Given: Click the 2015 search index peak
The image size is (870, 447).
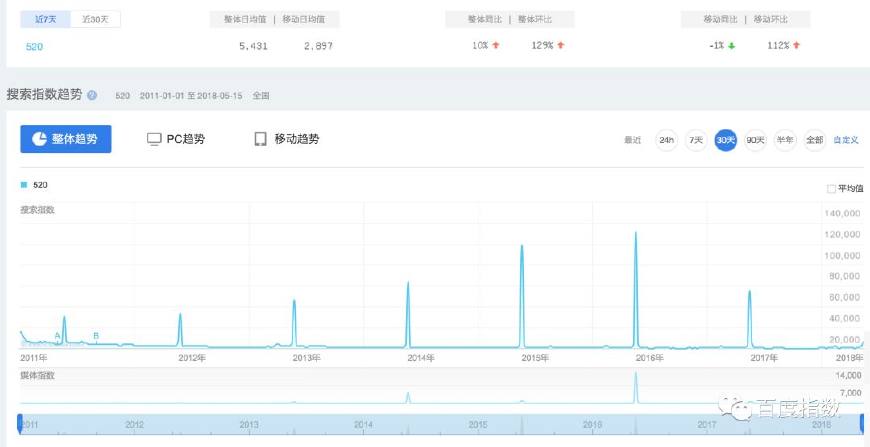Looking at the screenshot, I should 522,246.
